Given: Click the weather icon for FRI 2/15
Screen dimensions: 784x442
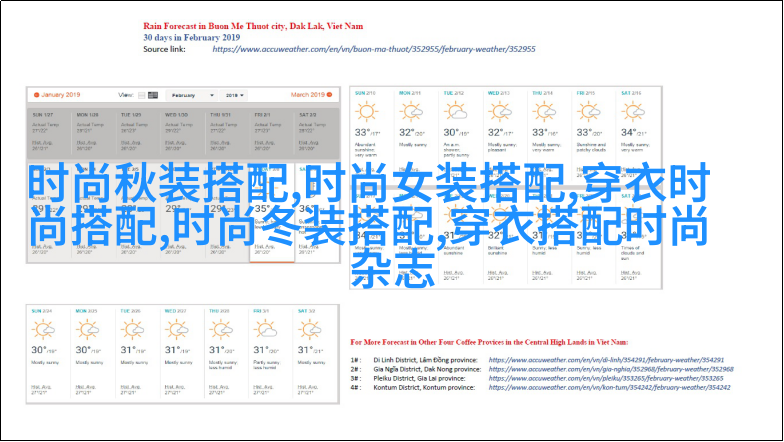Looking at the screenshot, I should [x=588, y=111].
